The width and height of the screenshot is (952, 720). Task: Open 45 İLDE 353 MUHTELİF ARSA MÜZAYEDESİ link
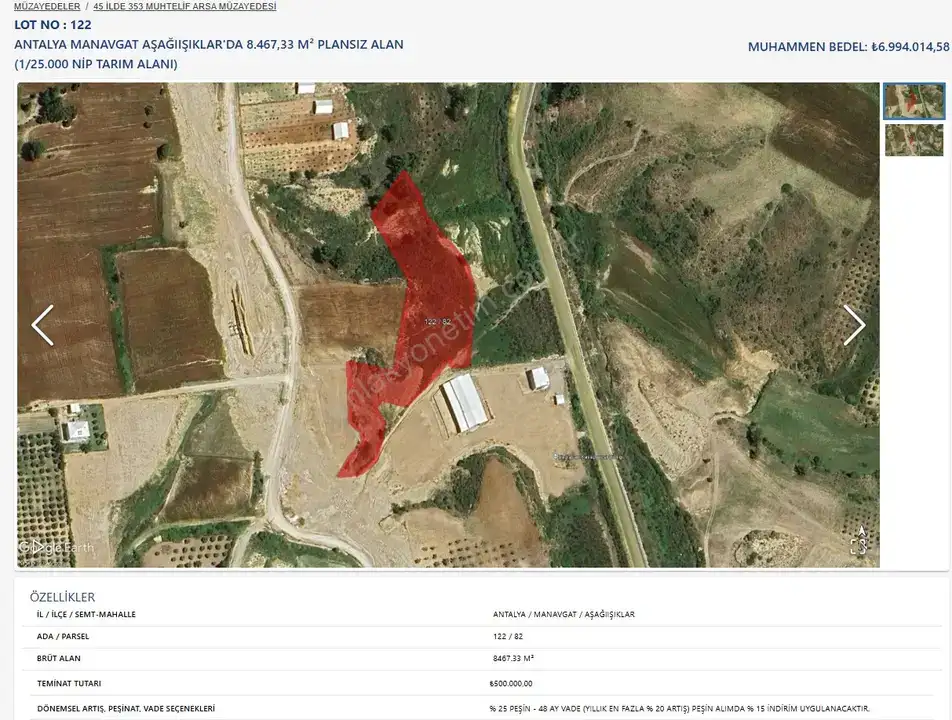(x=184, y=6)
